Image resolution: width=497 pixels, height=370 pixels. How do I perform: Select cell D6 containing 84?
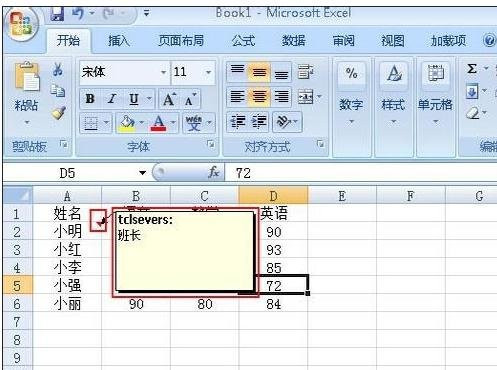coord(273,304)
